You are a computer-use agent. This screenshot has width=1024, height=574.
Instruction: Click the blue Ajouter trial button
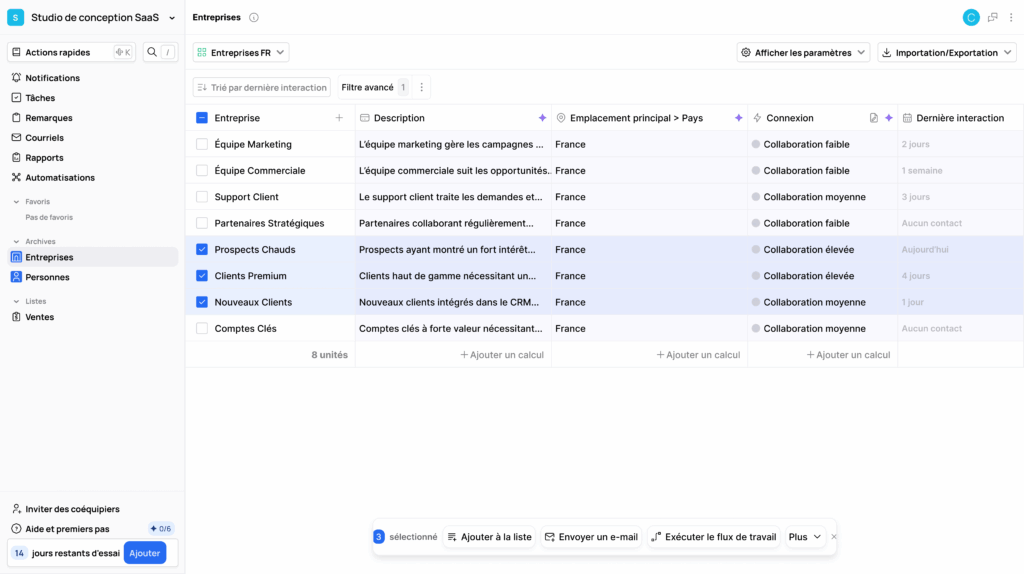145,553
